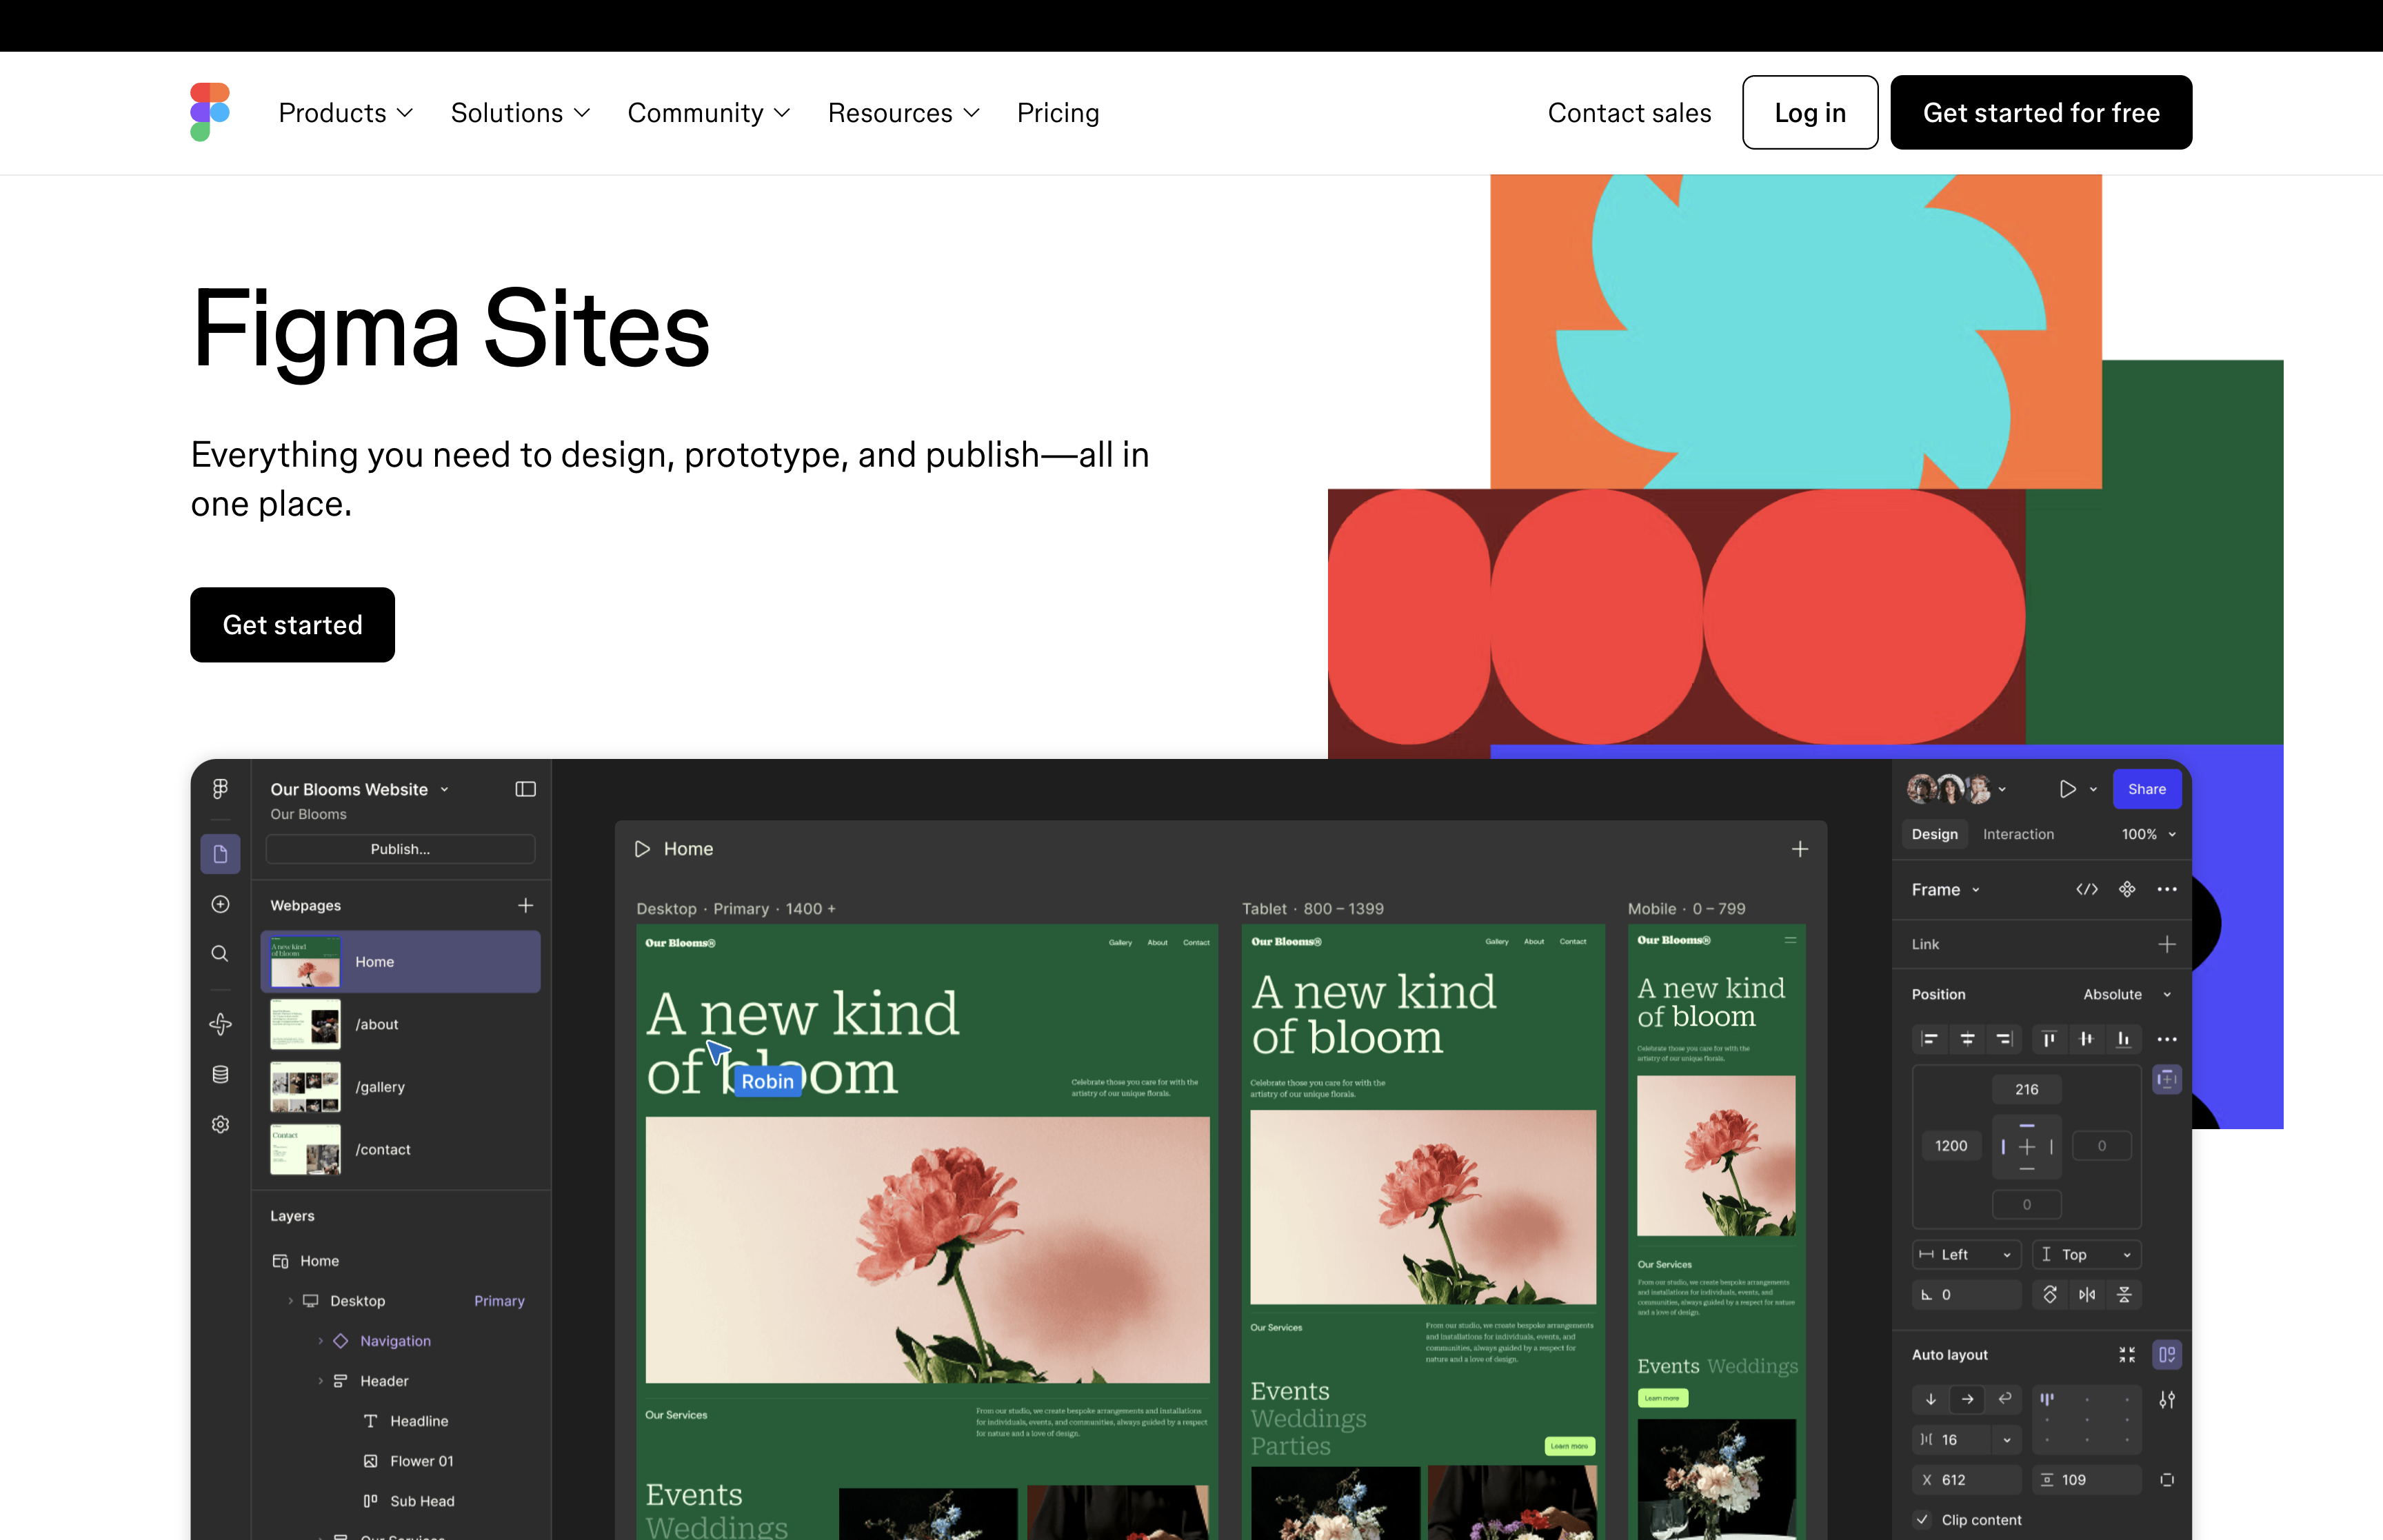Click the Publish... button
This screenshot has width=2383, height=1540.
400,849
